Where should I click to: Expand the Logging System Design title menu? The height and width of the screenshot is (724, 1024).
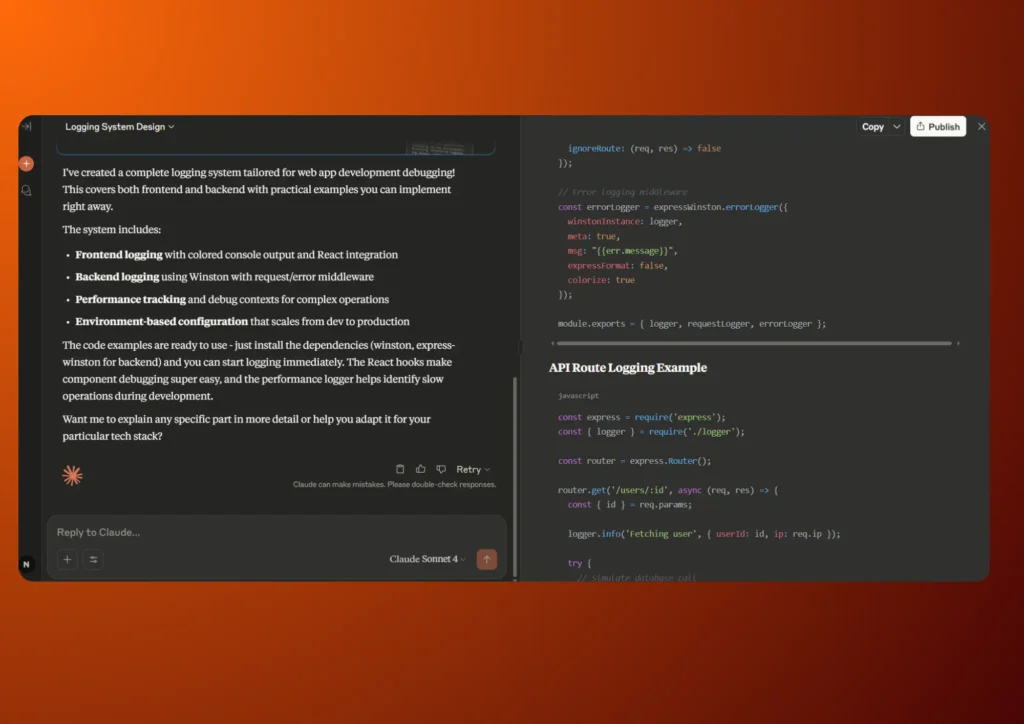coord(120,127)
